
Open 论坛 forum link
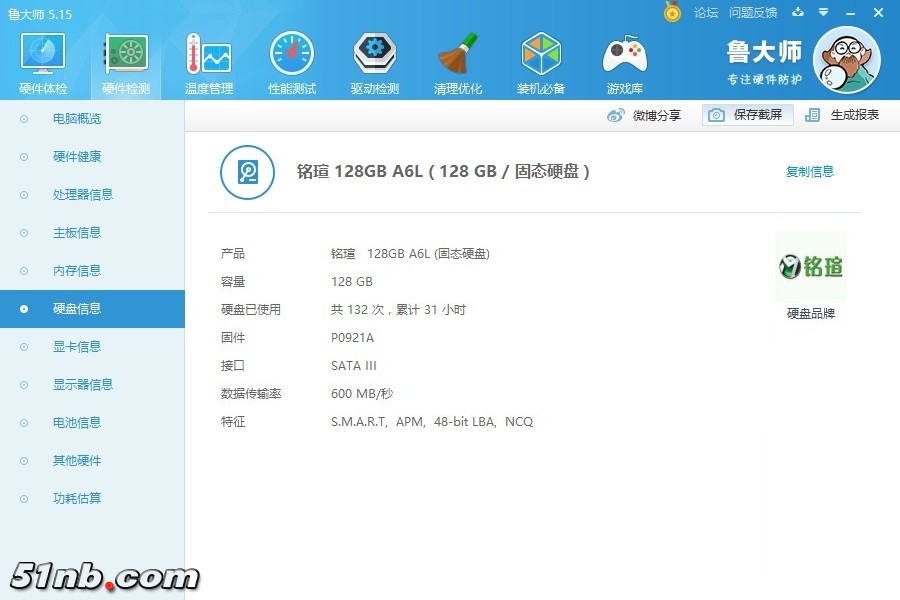click(705, 13)
